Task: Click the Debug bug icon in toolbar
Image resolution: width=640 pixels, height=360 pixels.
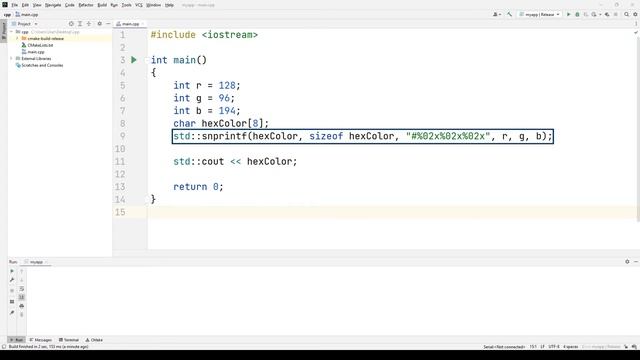Action: [x=577, y=14]
